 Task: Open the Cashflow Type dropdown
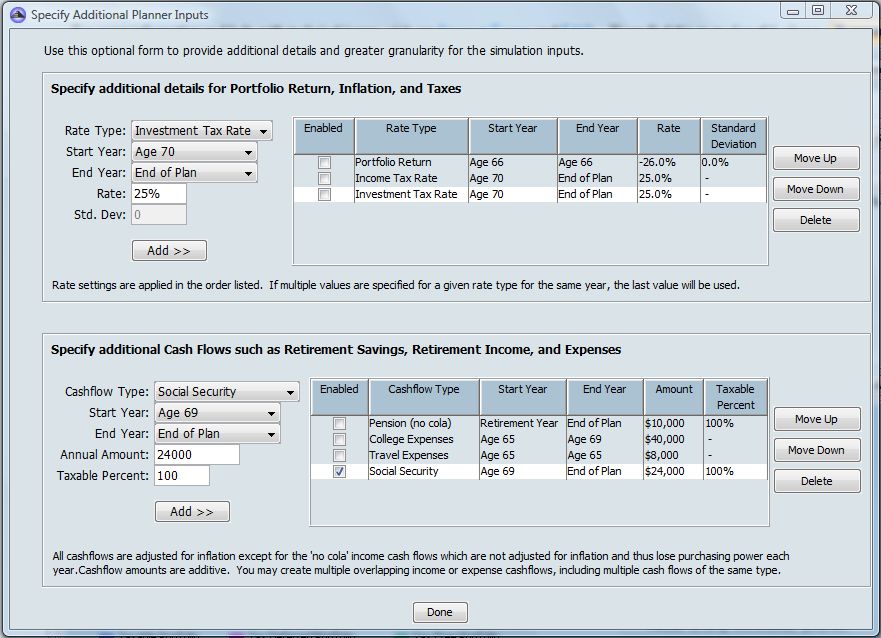click(x=226, y=392)
